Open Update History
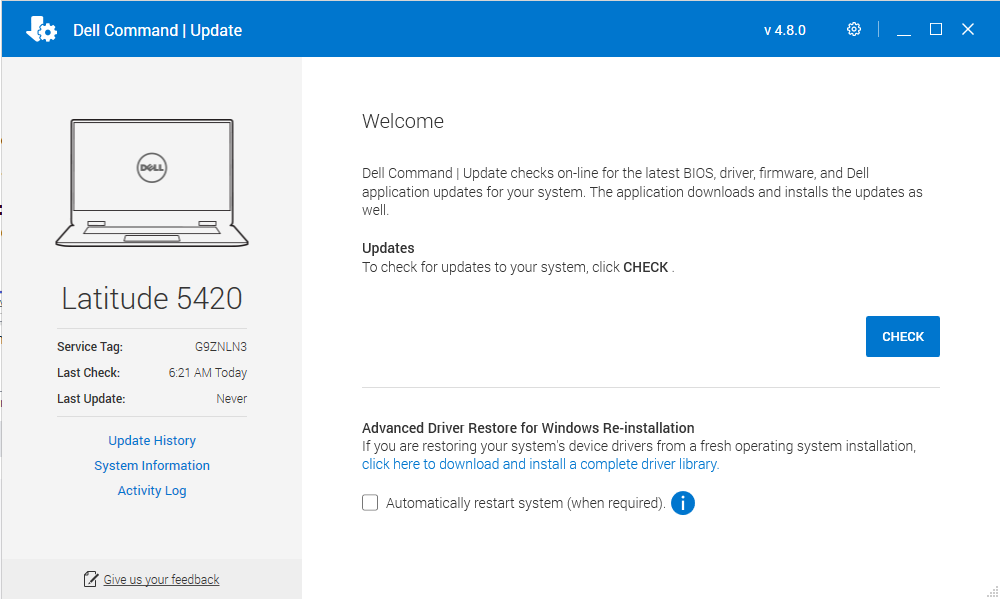 [152, 441]
